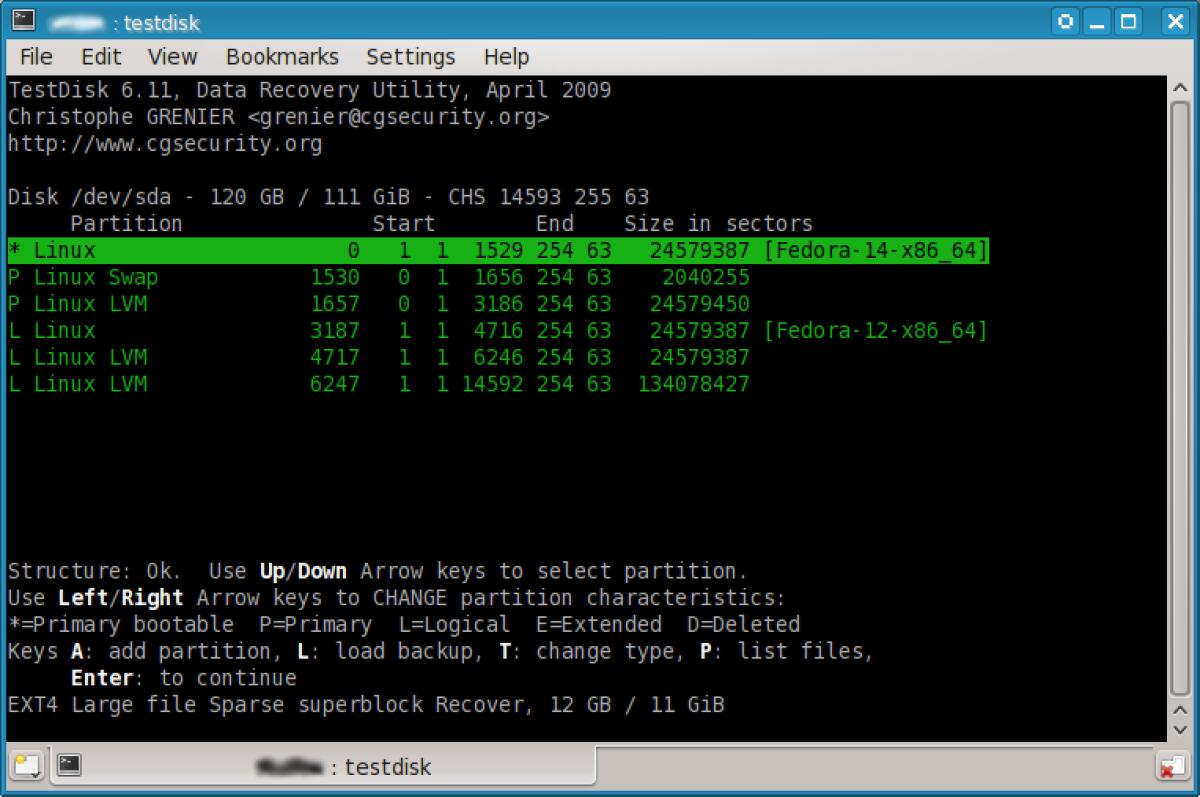Viewport: 1200px width, 797px height.
Task: Open the Edit menu
Action: point(100,57)
